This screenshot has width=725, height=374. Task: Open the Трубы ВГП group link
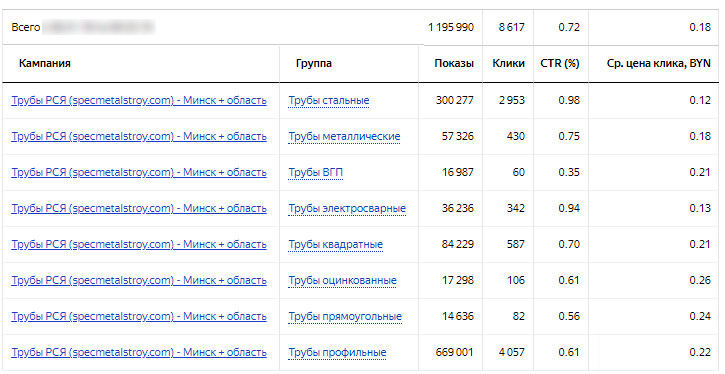pos(316,172)
